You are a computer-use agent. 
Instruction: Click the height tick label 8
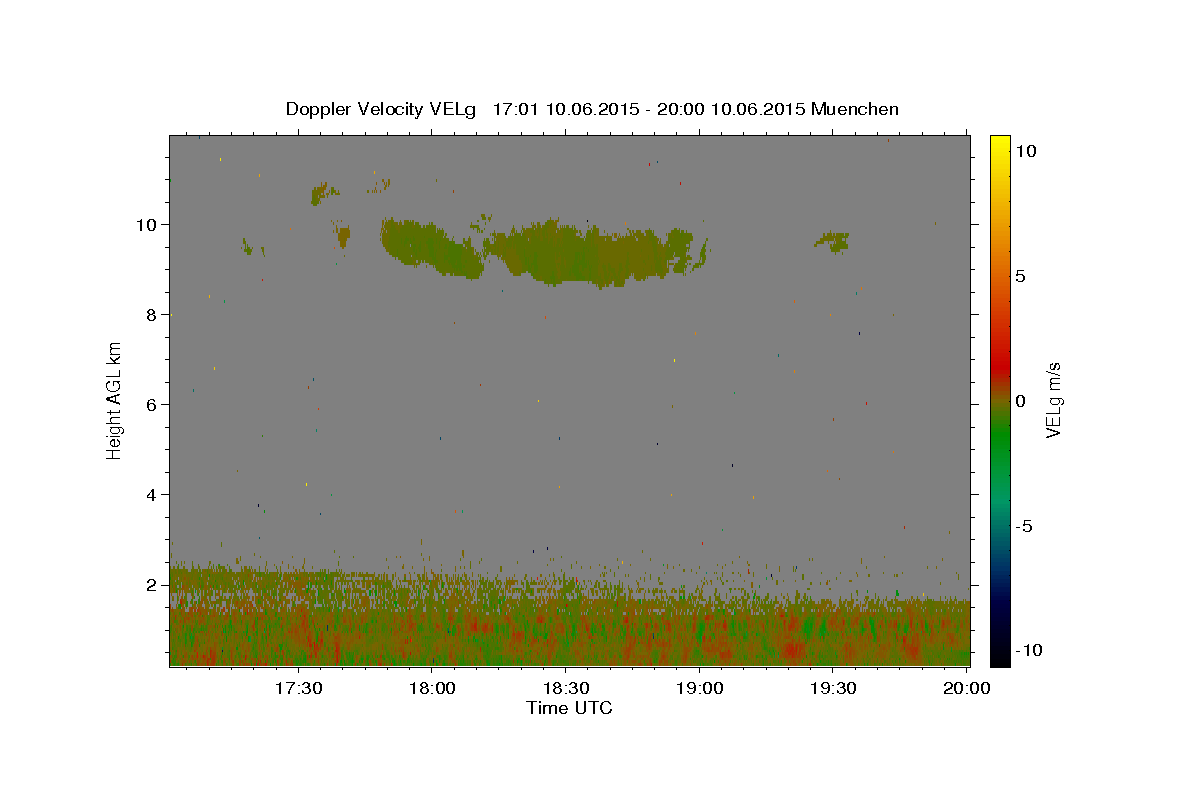pyautogui.click(x=153, y=315)
